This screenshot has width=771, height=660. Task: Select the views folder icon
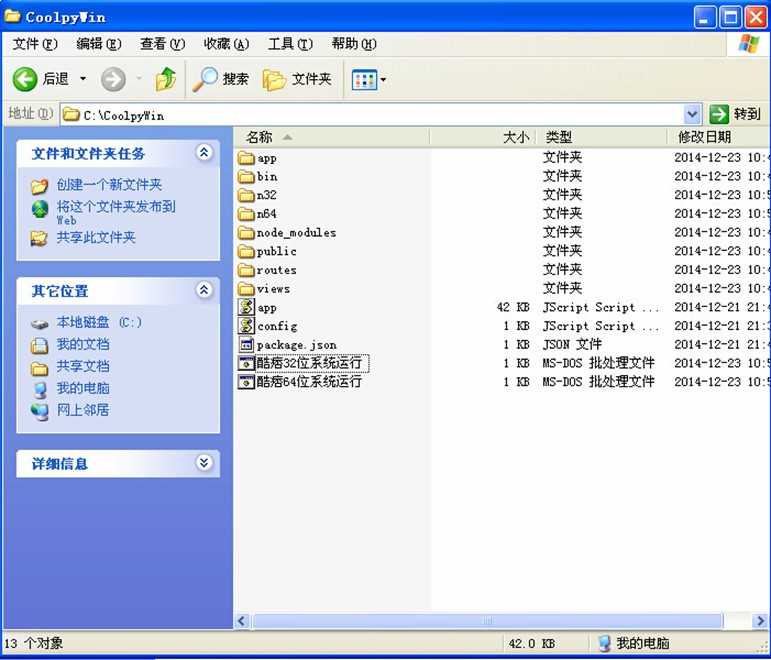tap(246, 289)
